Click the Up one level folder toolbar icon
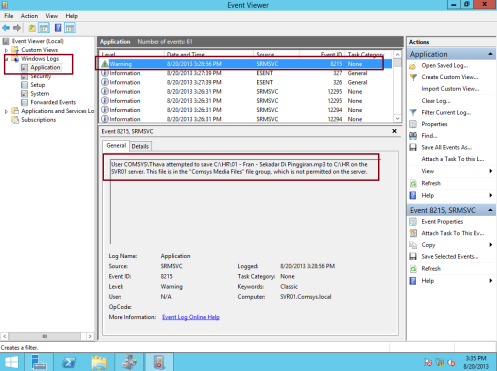This screenshot has height=371, width=497. (32, 28)
